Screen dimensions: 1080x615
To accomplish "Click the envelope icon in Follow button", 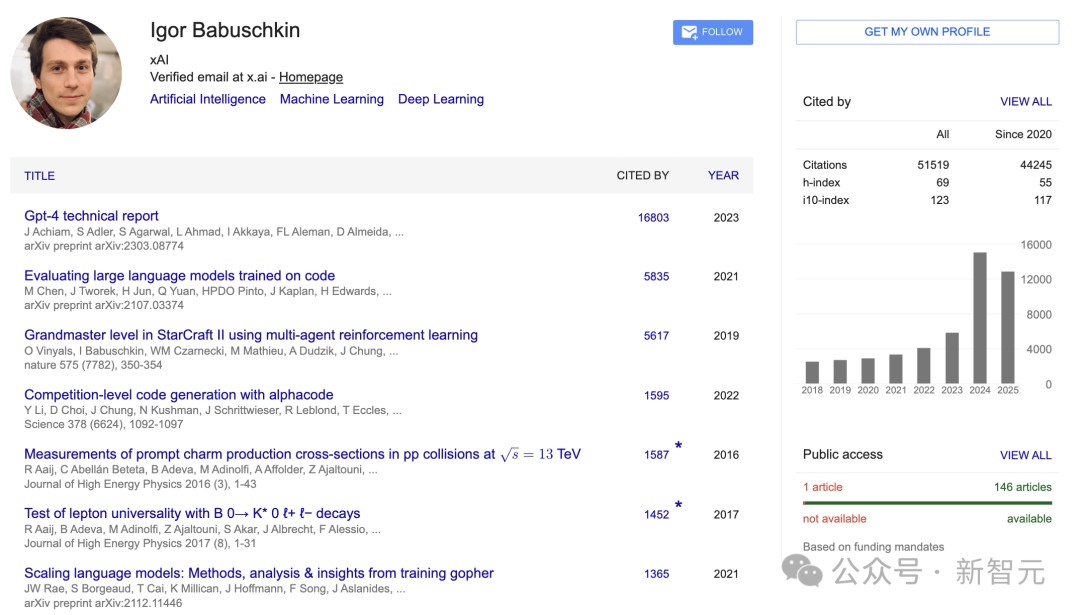I will click(x=689, y=32).
